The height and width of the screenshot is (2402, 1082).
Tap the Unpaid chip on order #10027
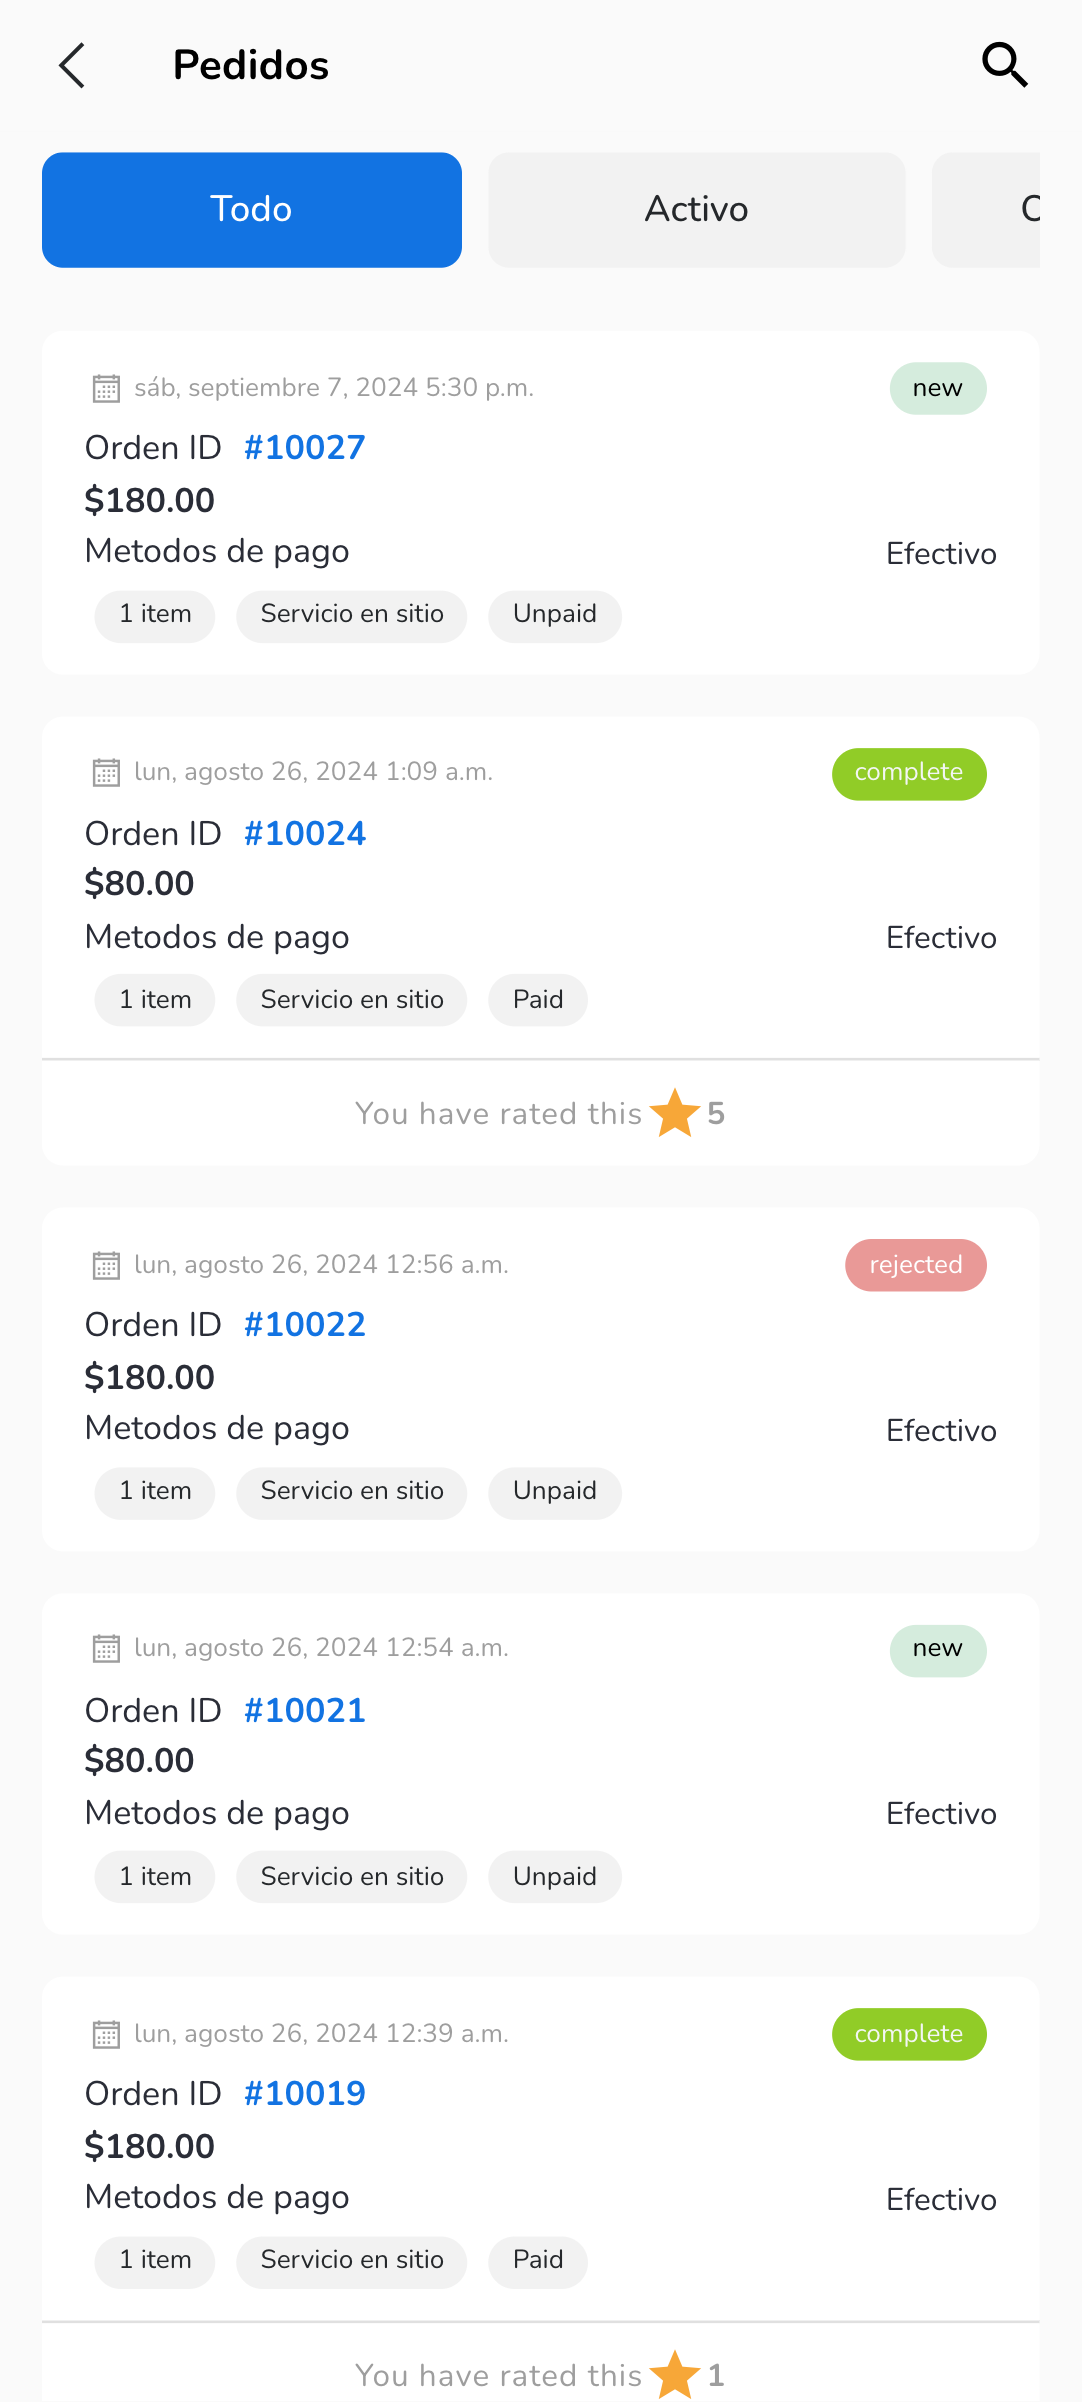[x=555, y=614]
